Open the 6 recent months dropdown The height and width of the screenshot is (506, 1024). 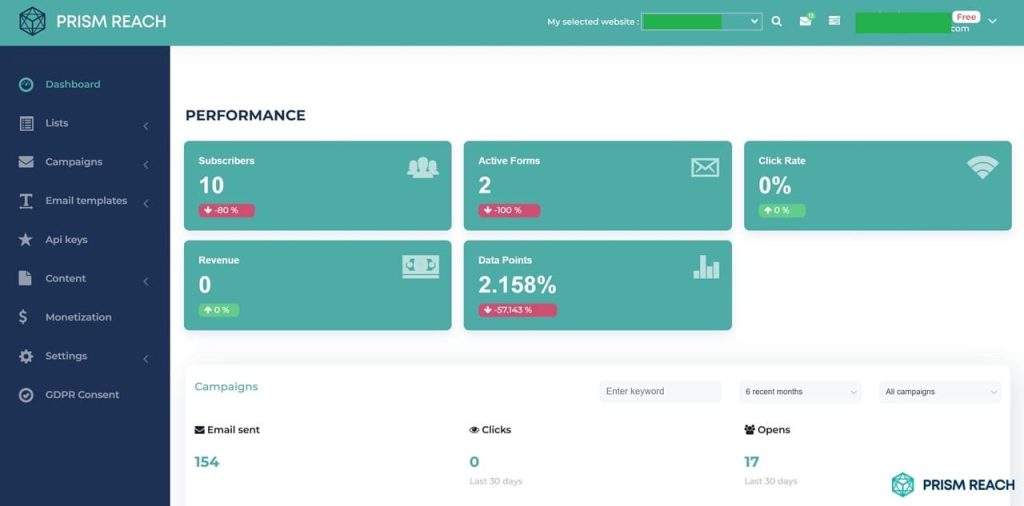(x=800, y=392)
